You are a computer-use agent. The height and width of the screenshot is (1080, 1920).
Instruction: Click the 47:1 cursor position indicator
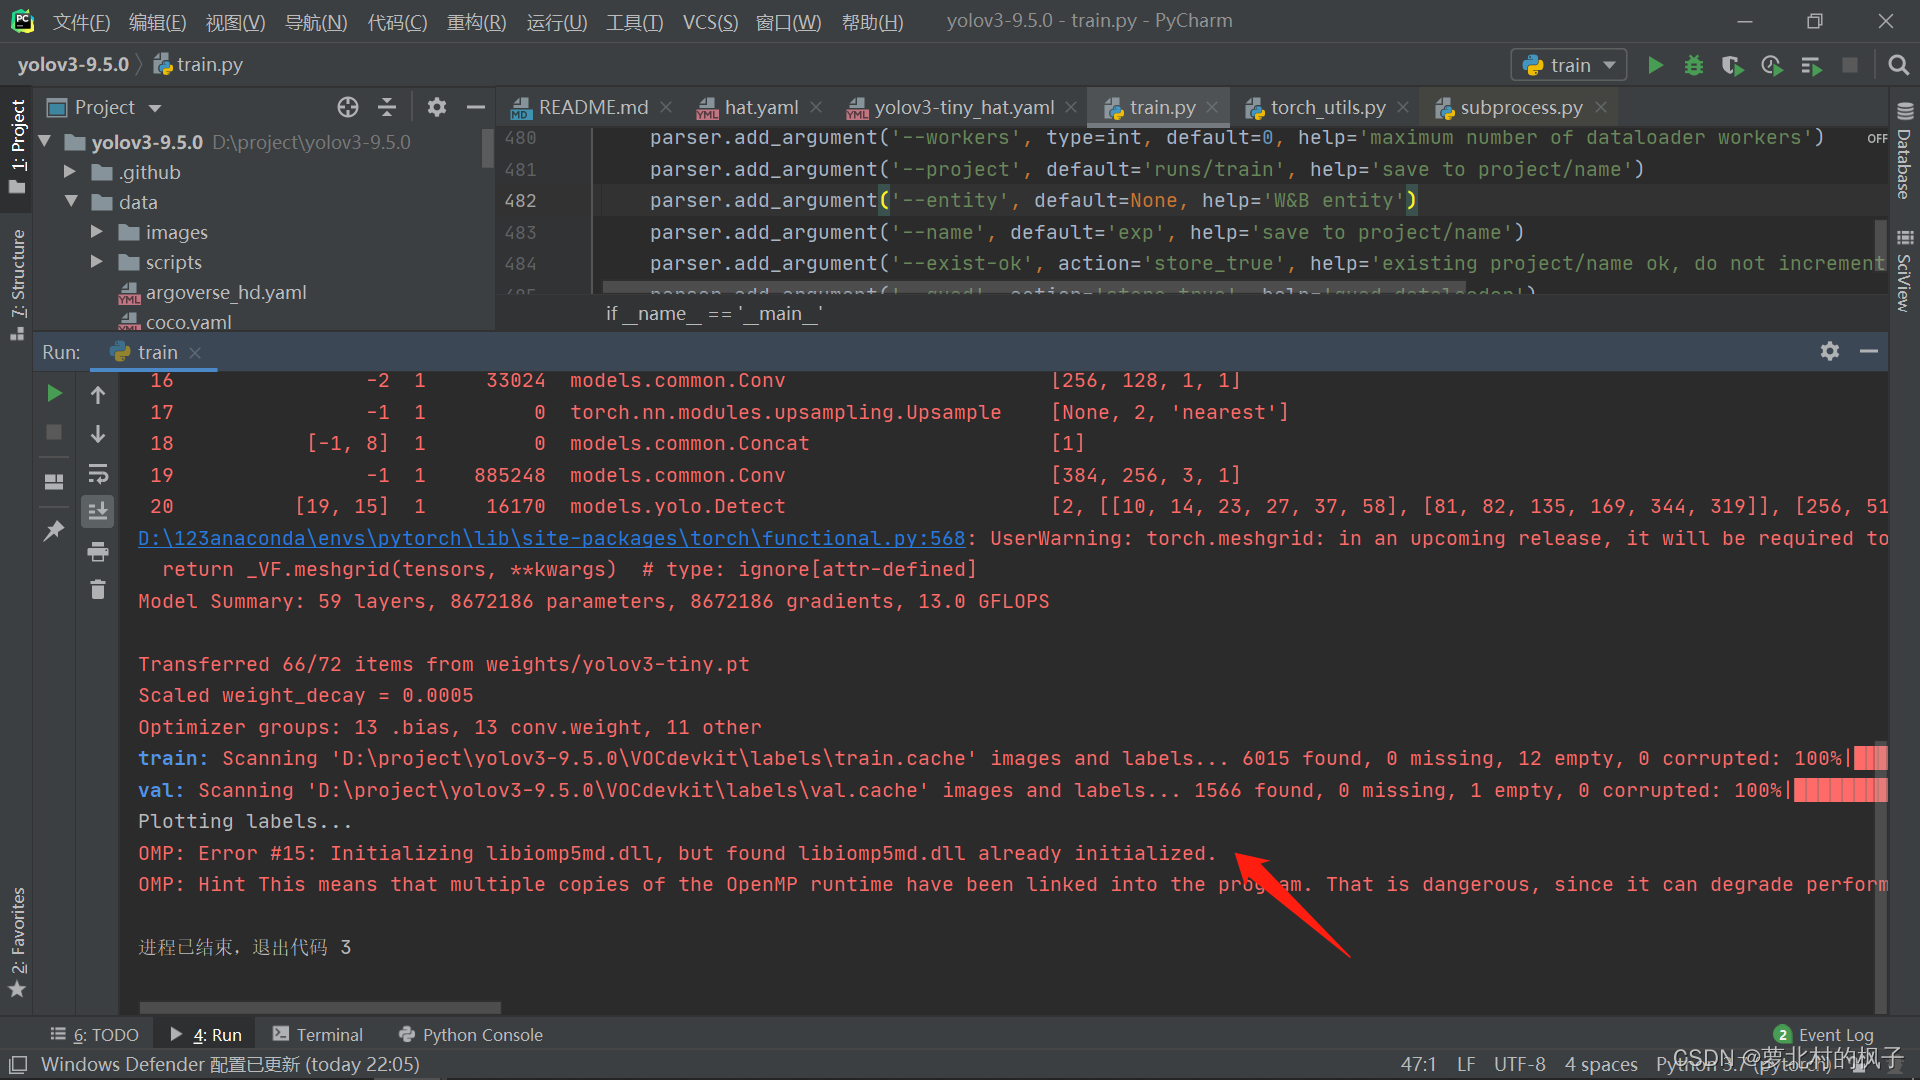[1418, 1064]
